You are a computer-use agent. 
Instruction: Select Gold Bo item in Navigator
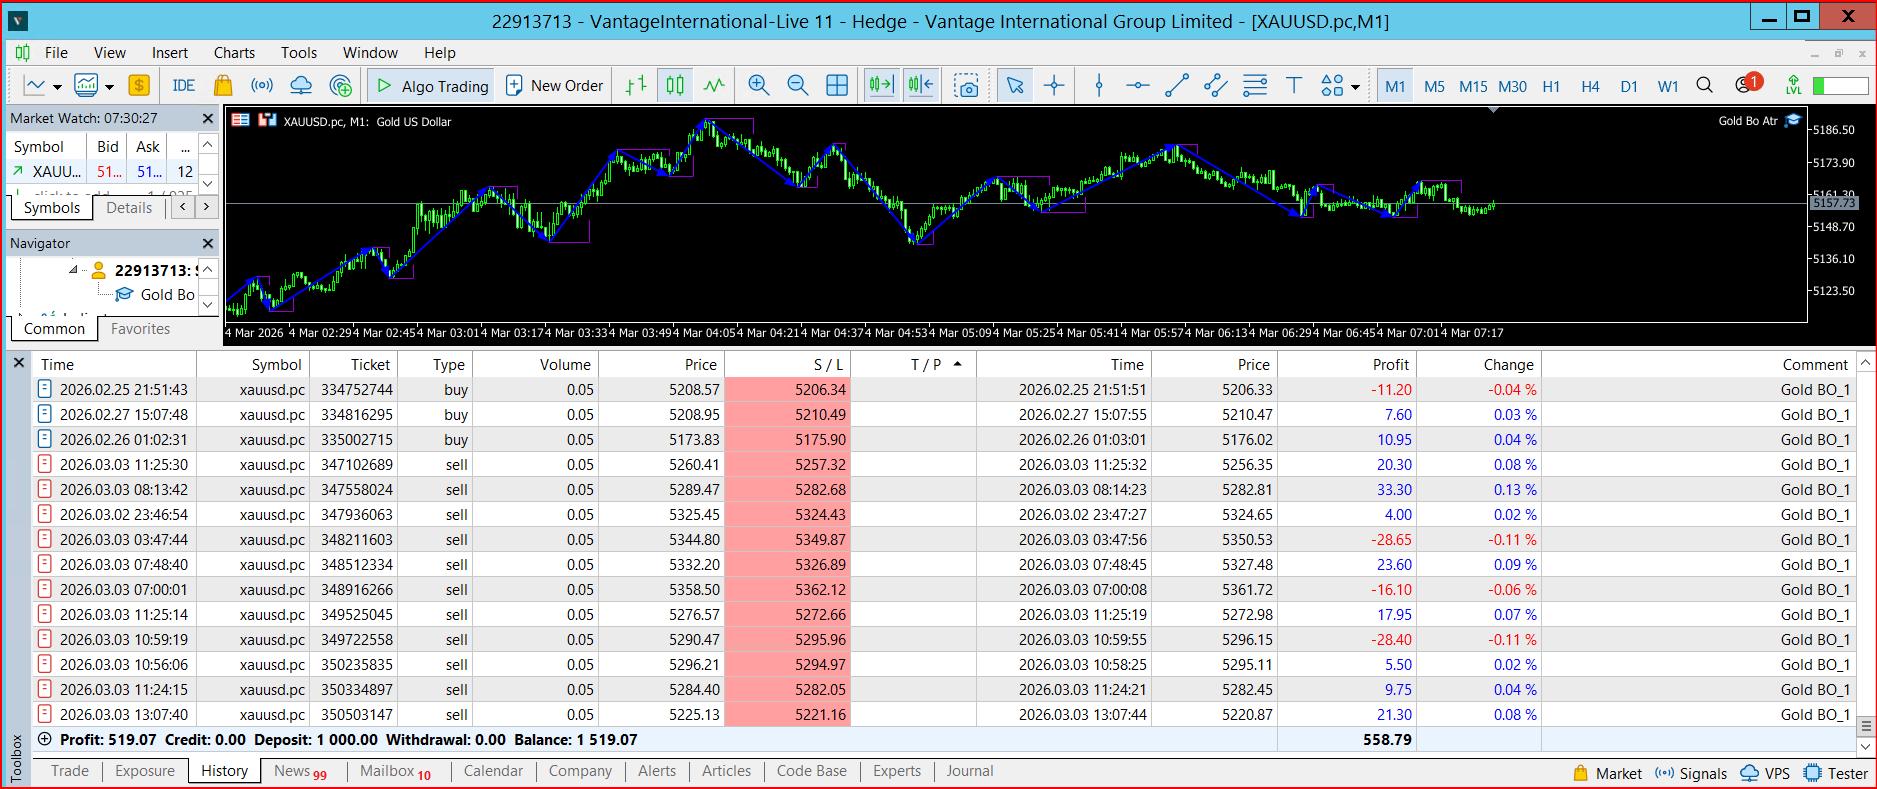155,294
